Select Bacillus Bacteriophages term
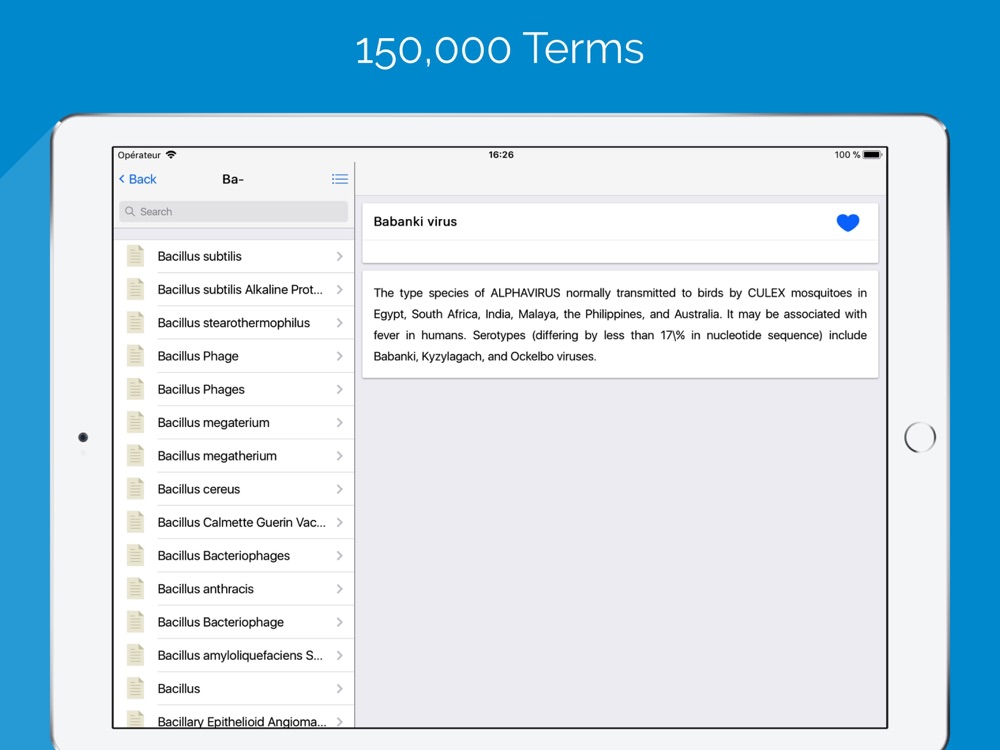This screenshot has width=1000, height=750. [233, 555]
